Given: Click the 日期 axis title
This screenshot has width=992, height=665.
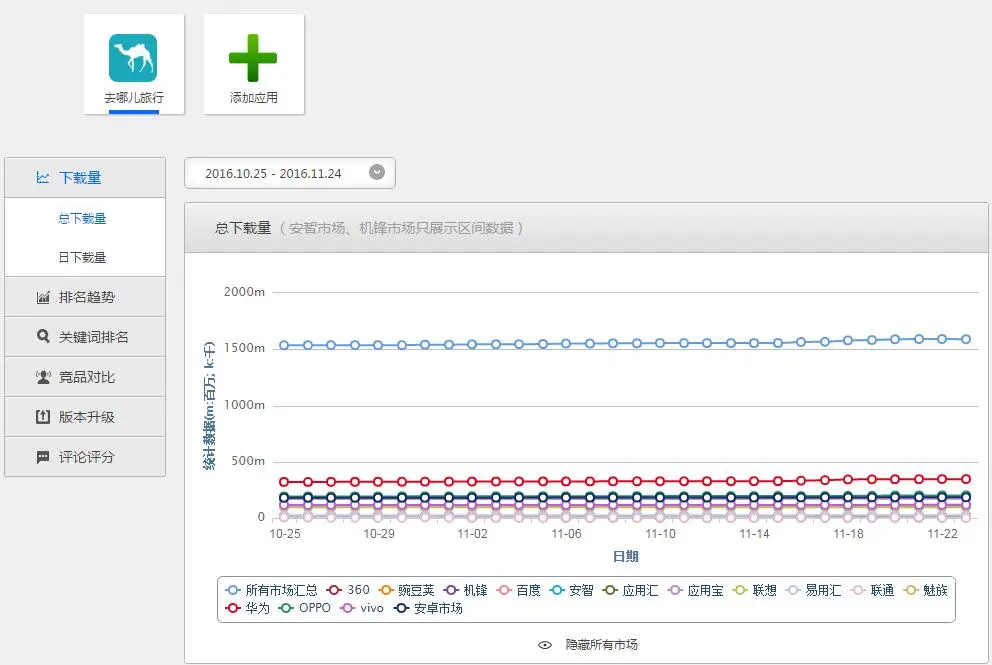Looking at the screenshot, I should pyautogui.click(x=626, y=557).
